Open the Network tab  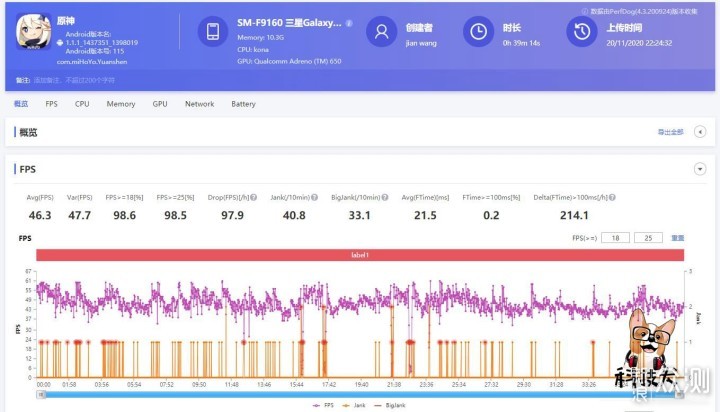199,104
